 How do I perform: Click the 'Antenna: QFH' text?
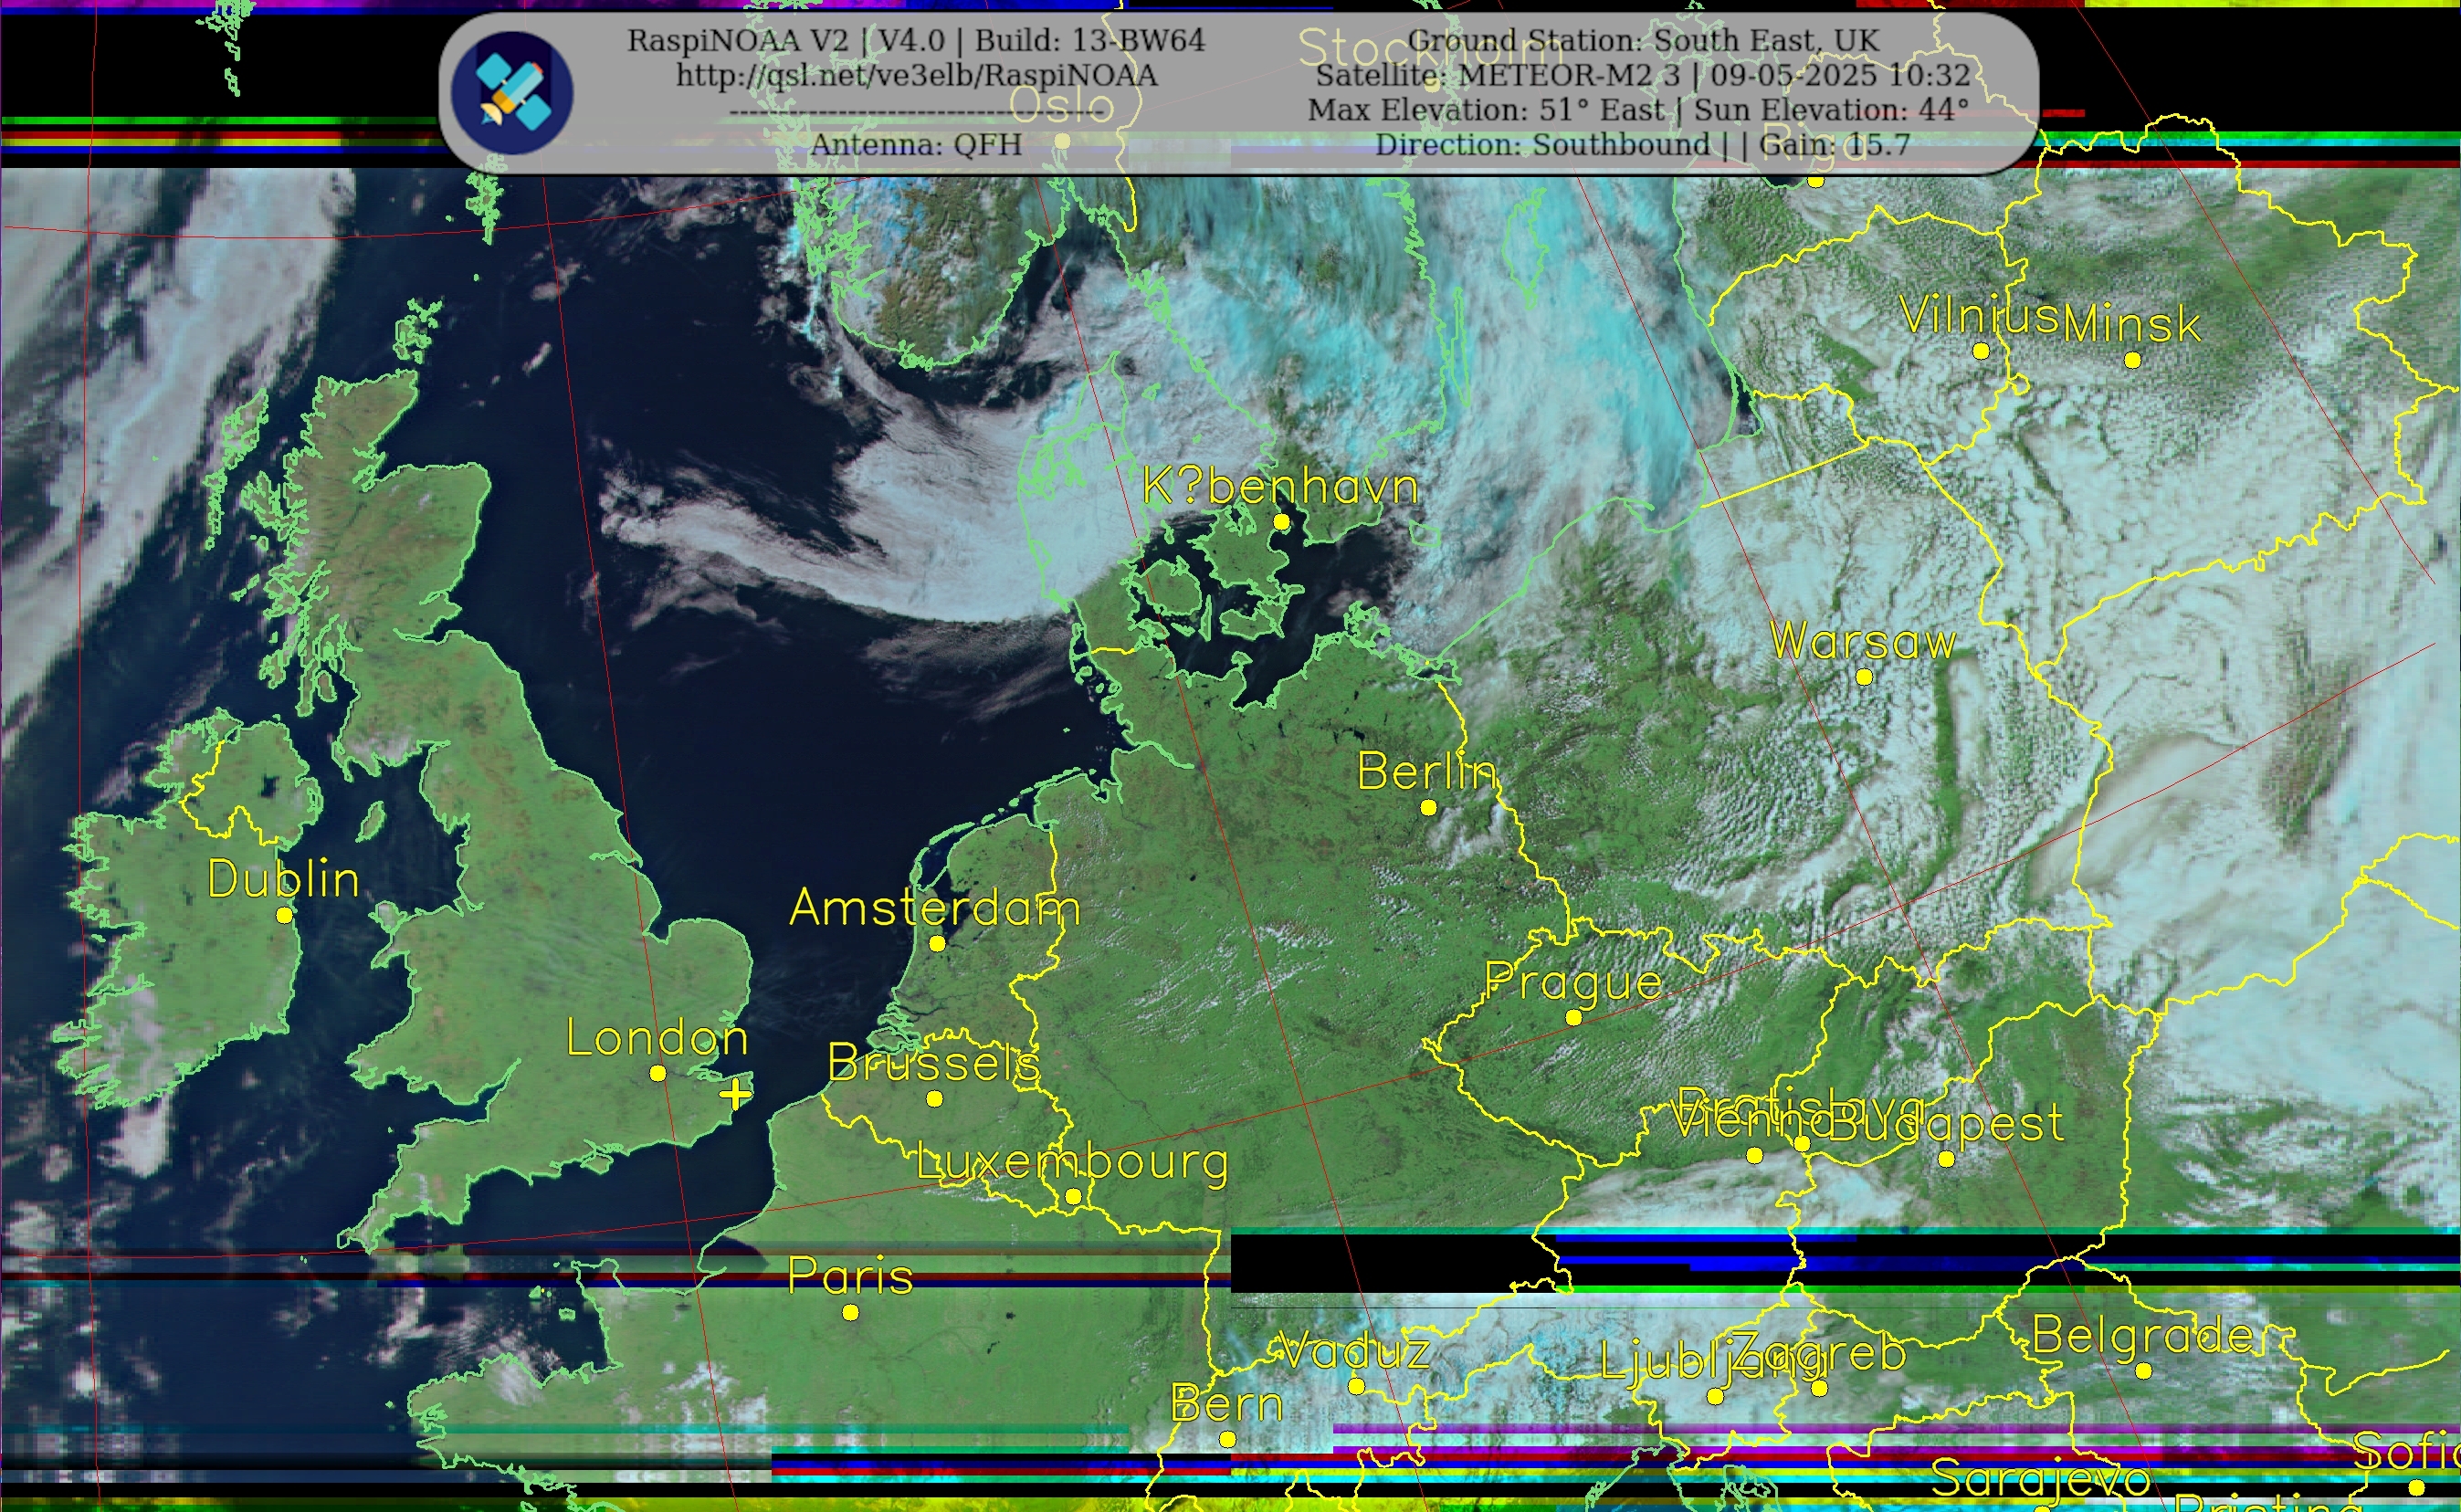tap(916, 145)
